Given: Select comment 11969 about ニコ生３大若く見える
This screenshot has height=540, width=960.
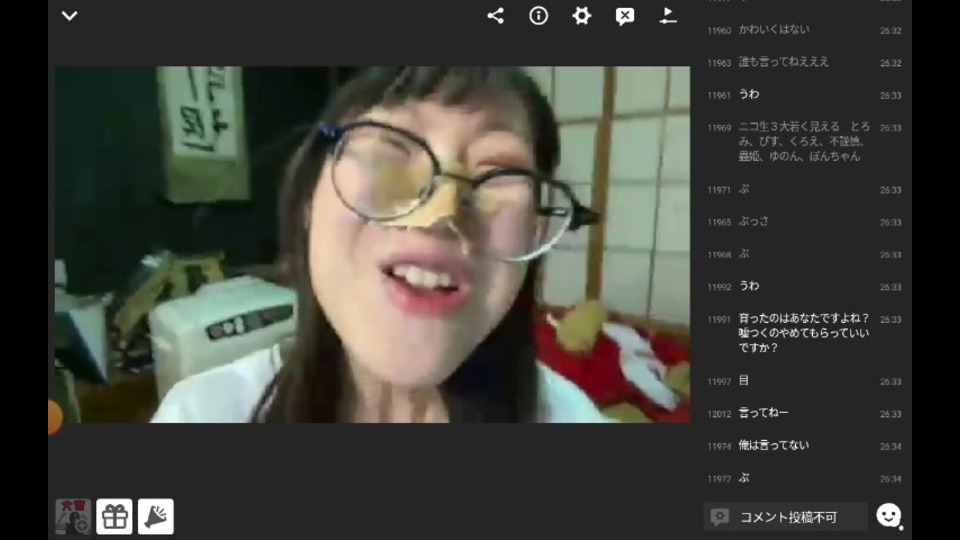Looking at the screenshot, I should 804,141.
